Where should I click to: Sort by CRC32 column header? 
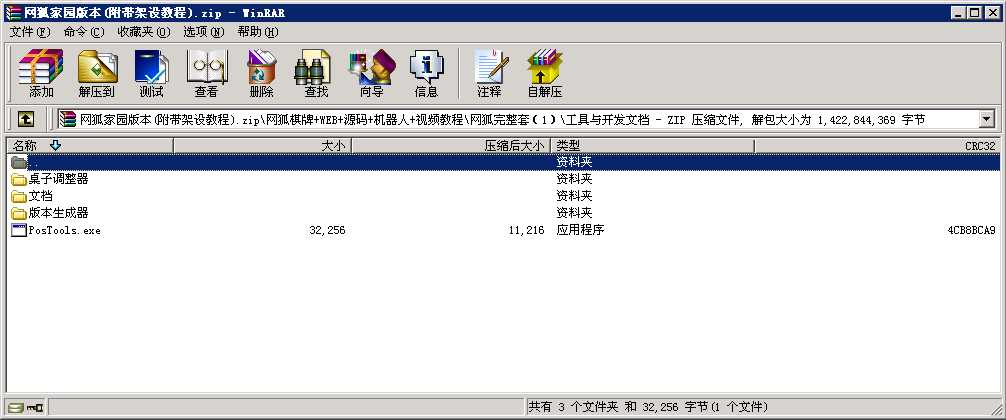877,146
